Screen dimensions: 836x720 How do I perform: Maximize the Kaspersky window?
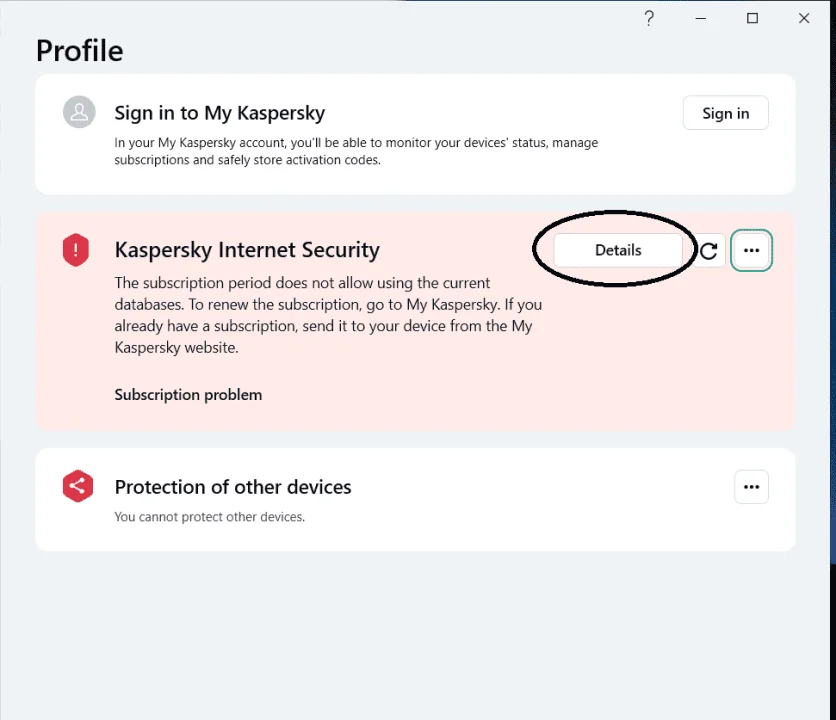[752, 19]
